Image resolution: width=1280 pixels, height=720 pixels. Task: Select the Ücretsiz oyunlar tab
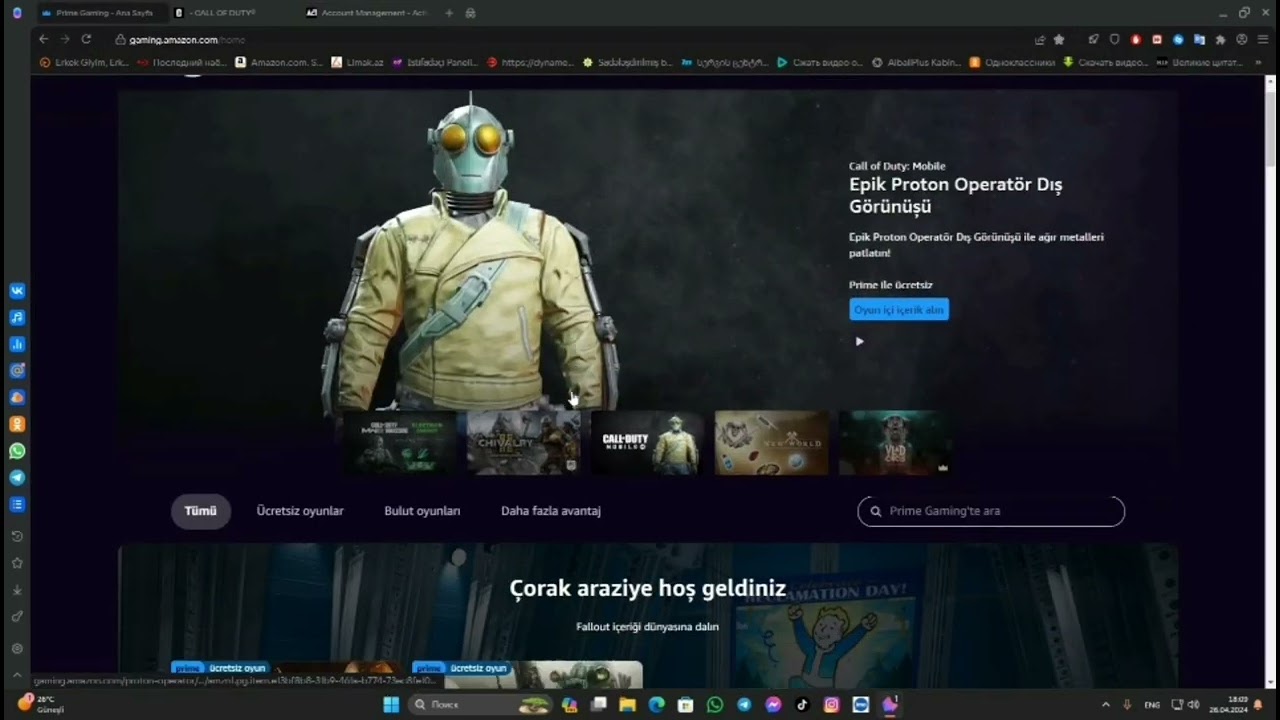(x=300, y=511)
